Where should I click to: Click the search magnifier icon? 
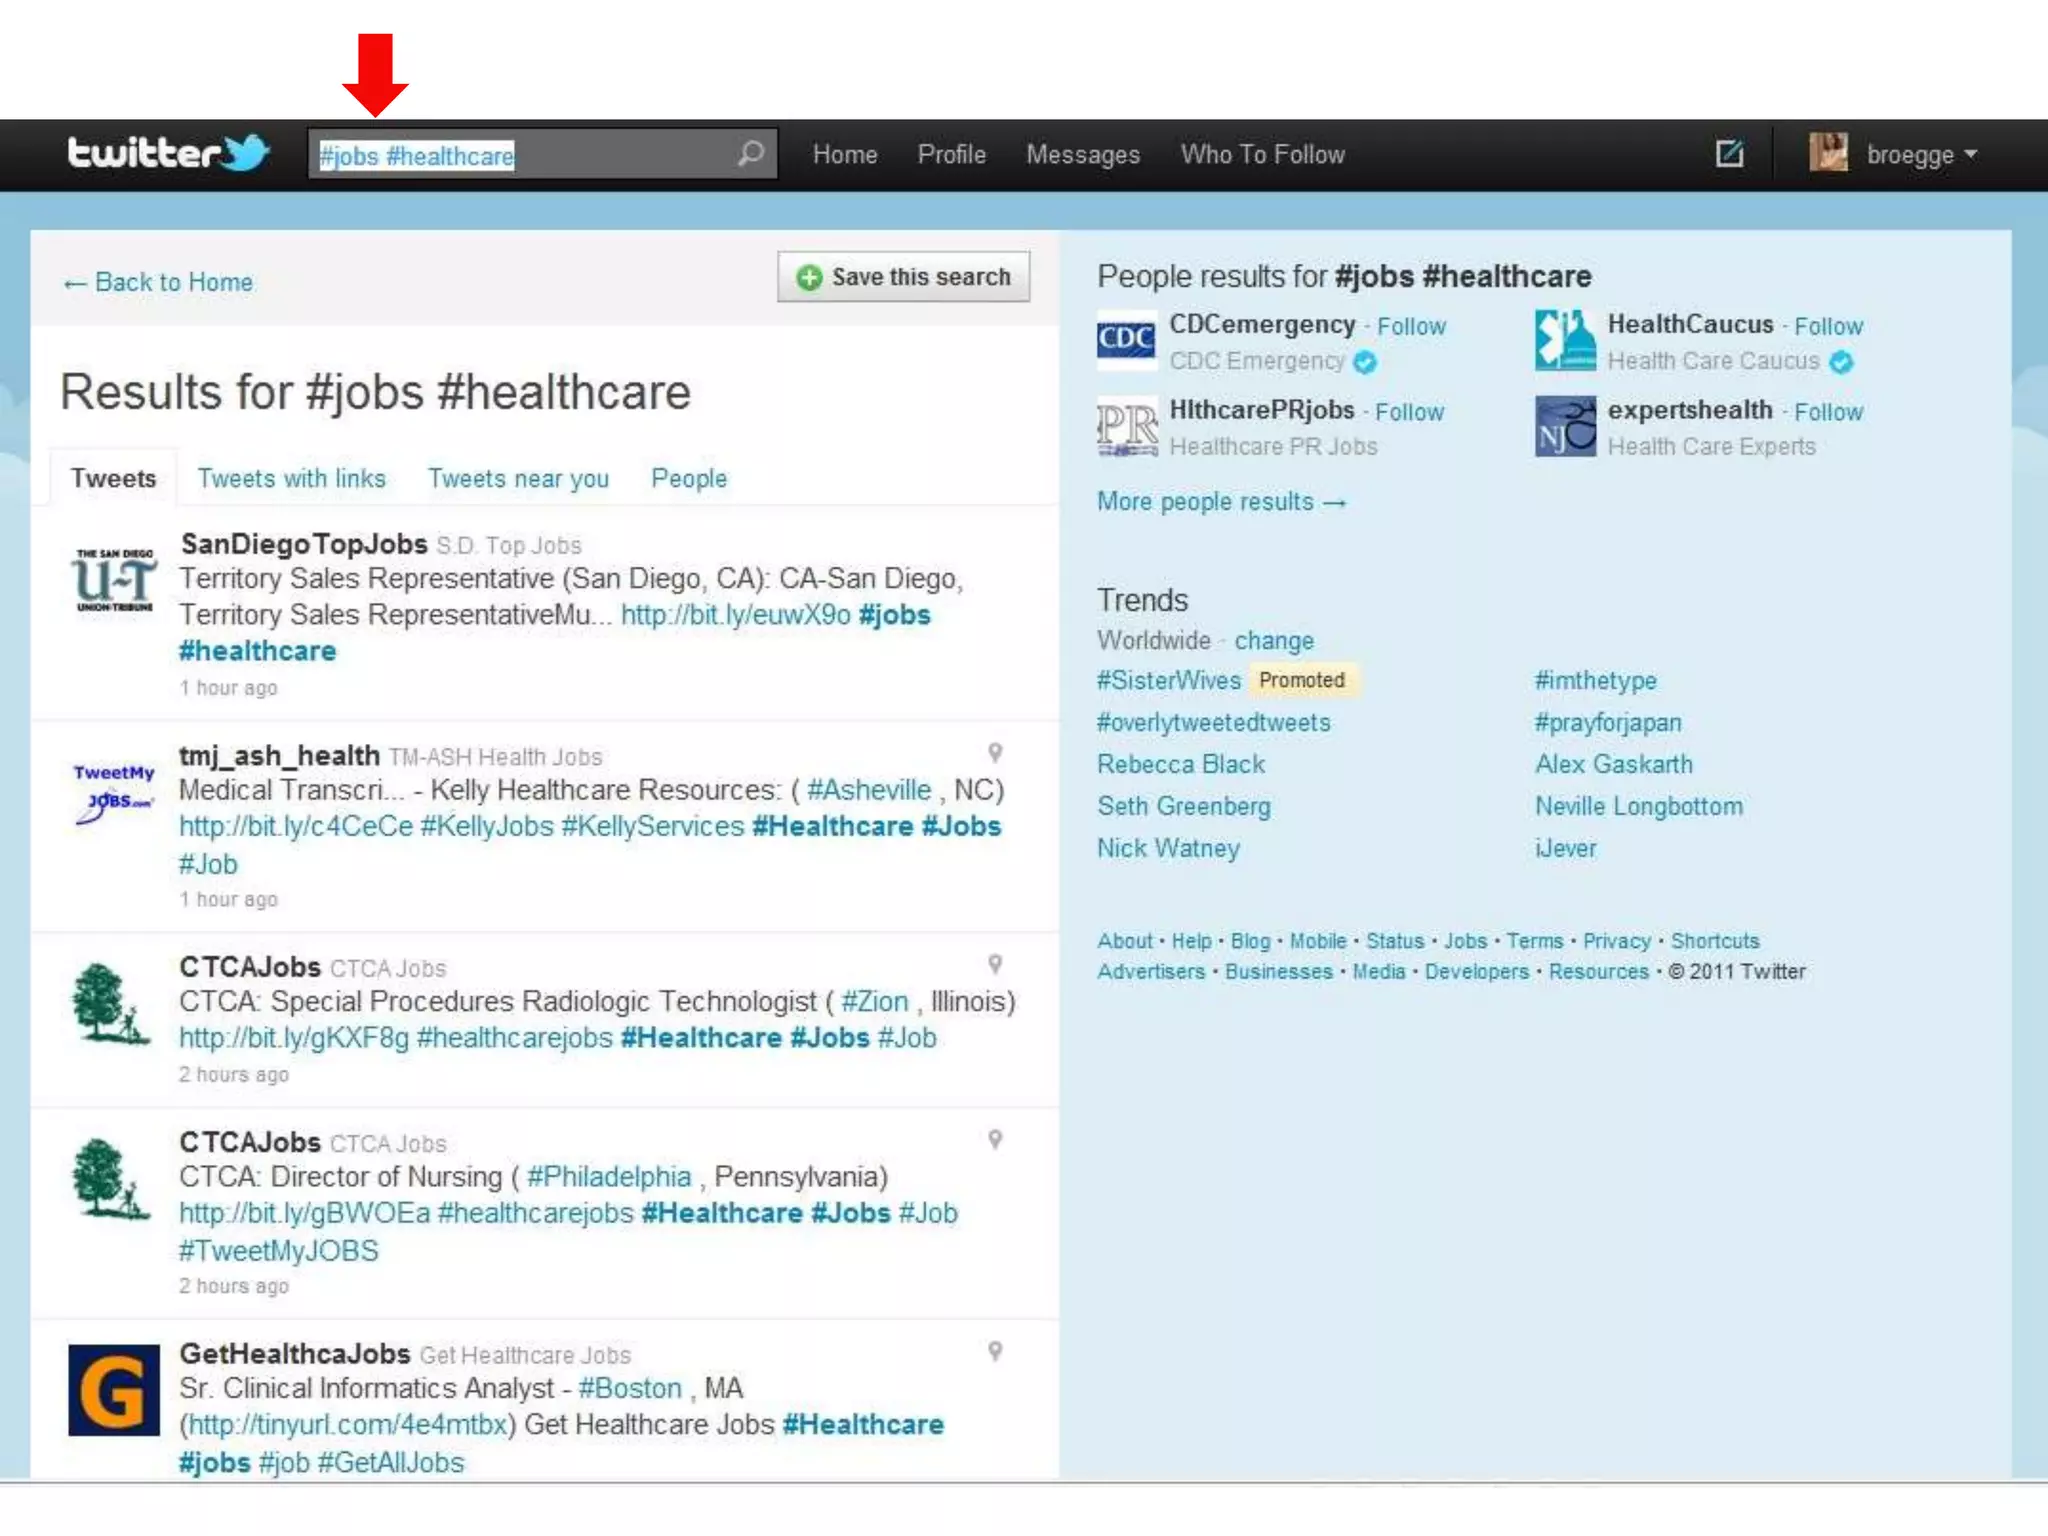pyautogui.click(x=750, y=154)
